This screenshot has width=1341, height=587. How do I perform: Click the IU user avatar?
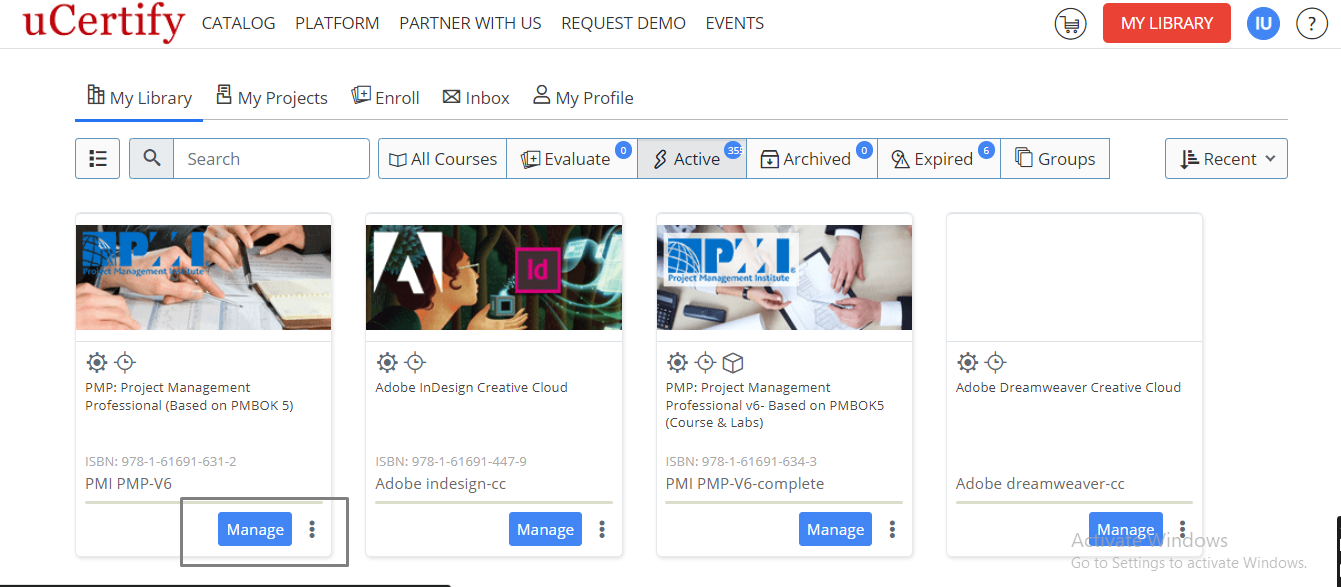click(1263, 23)
